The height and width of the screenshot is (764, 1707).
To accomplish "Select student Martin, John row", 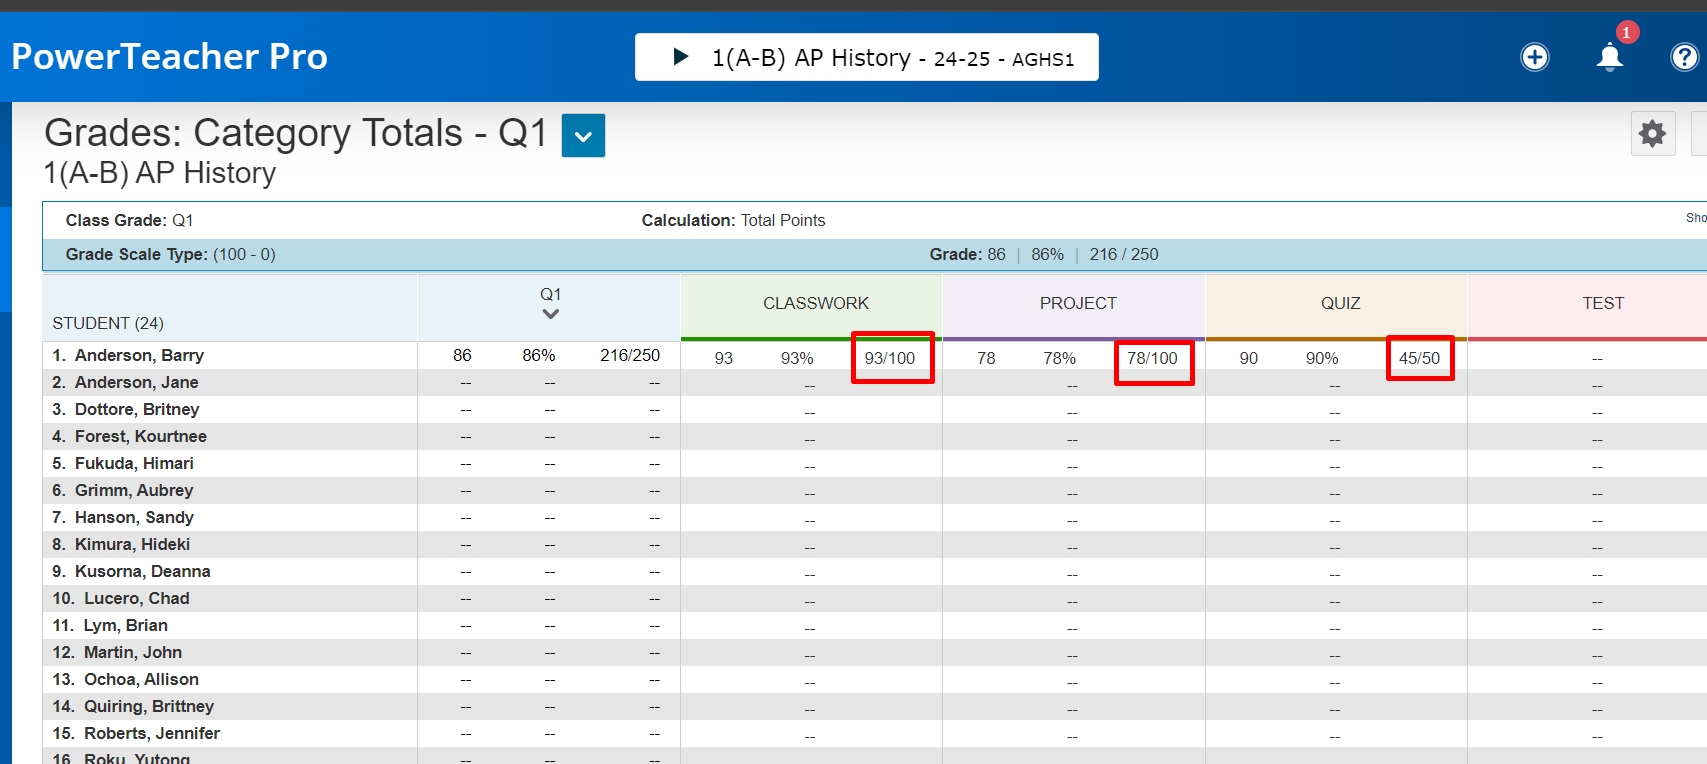I will 132,652.
